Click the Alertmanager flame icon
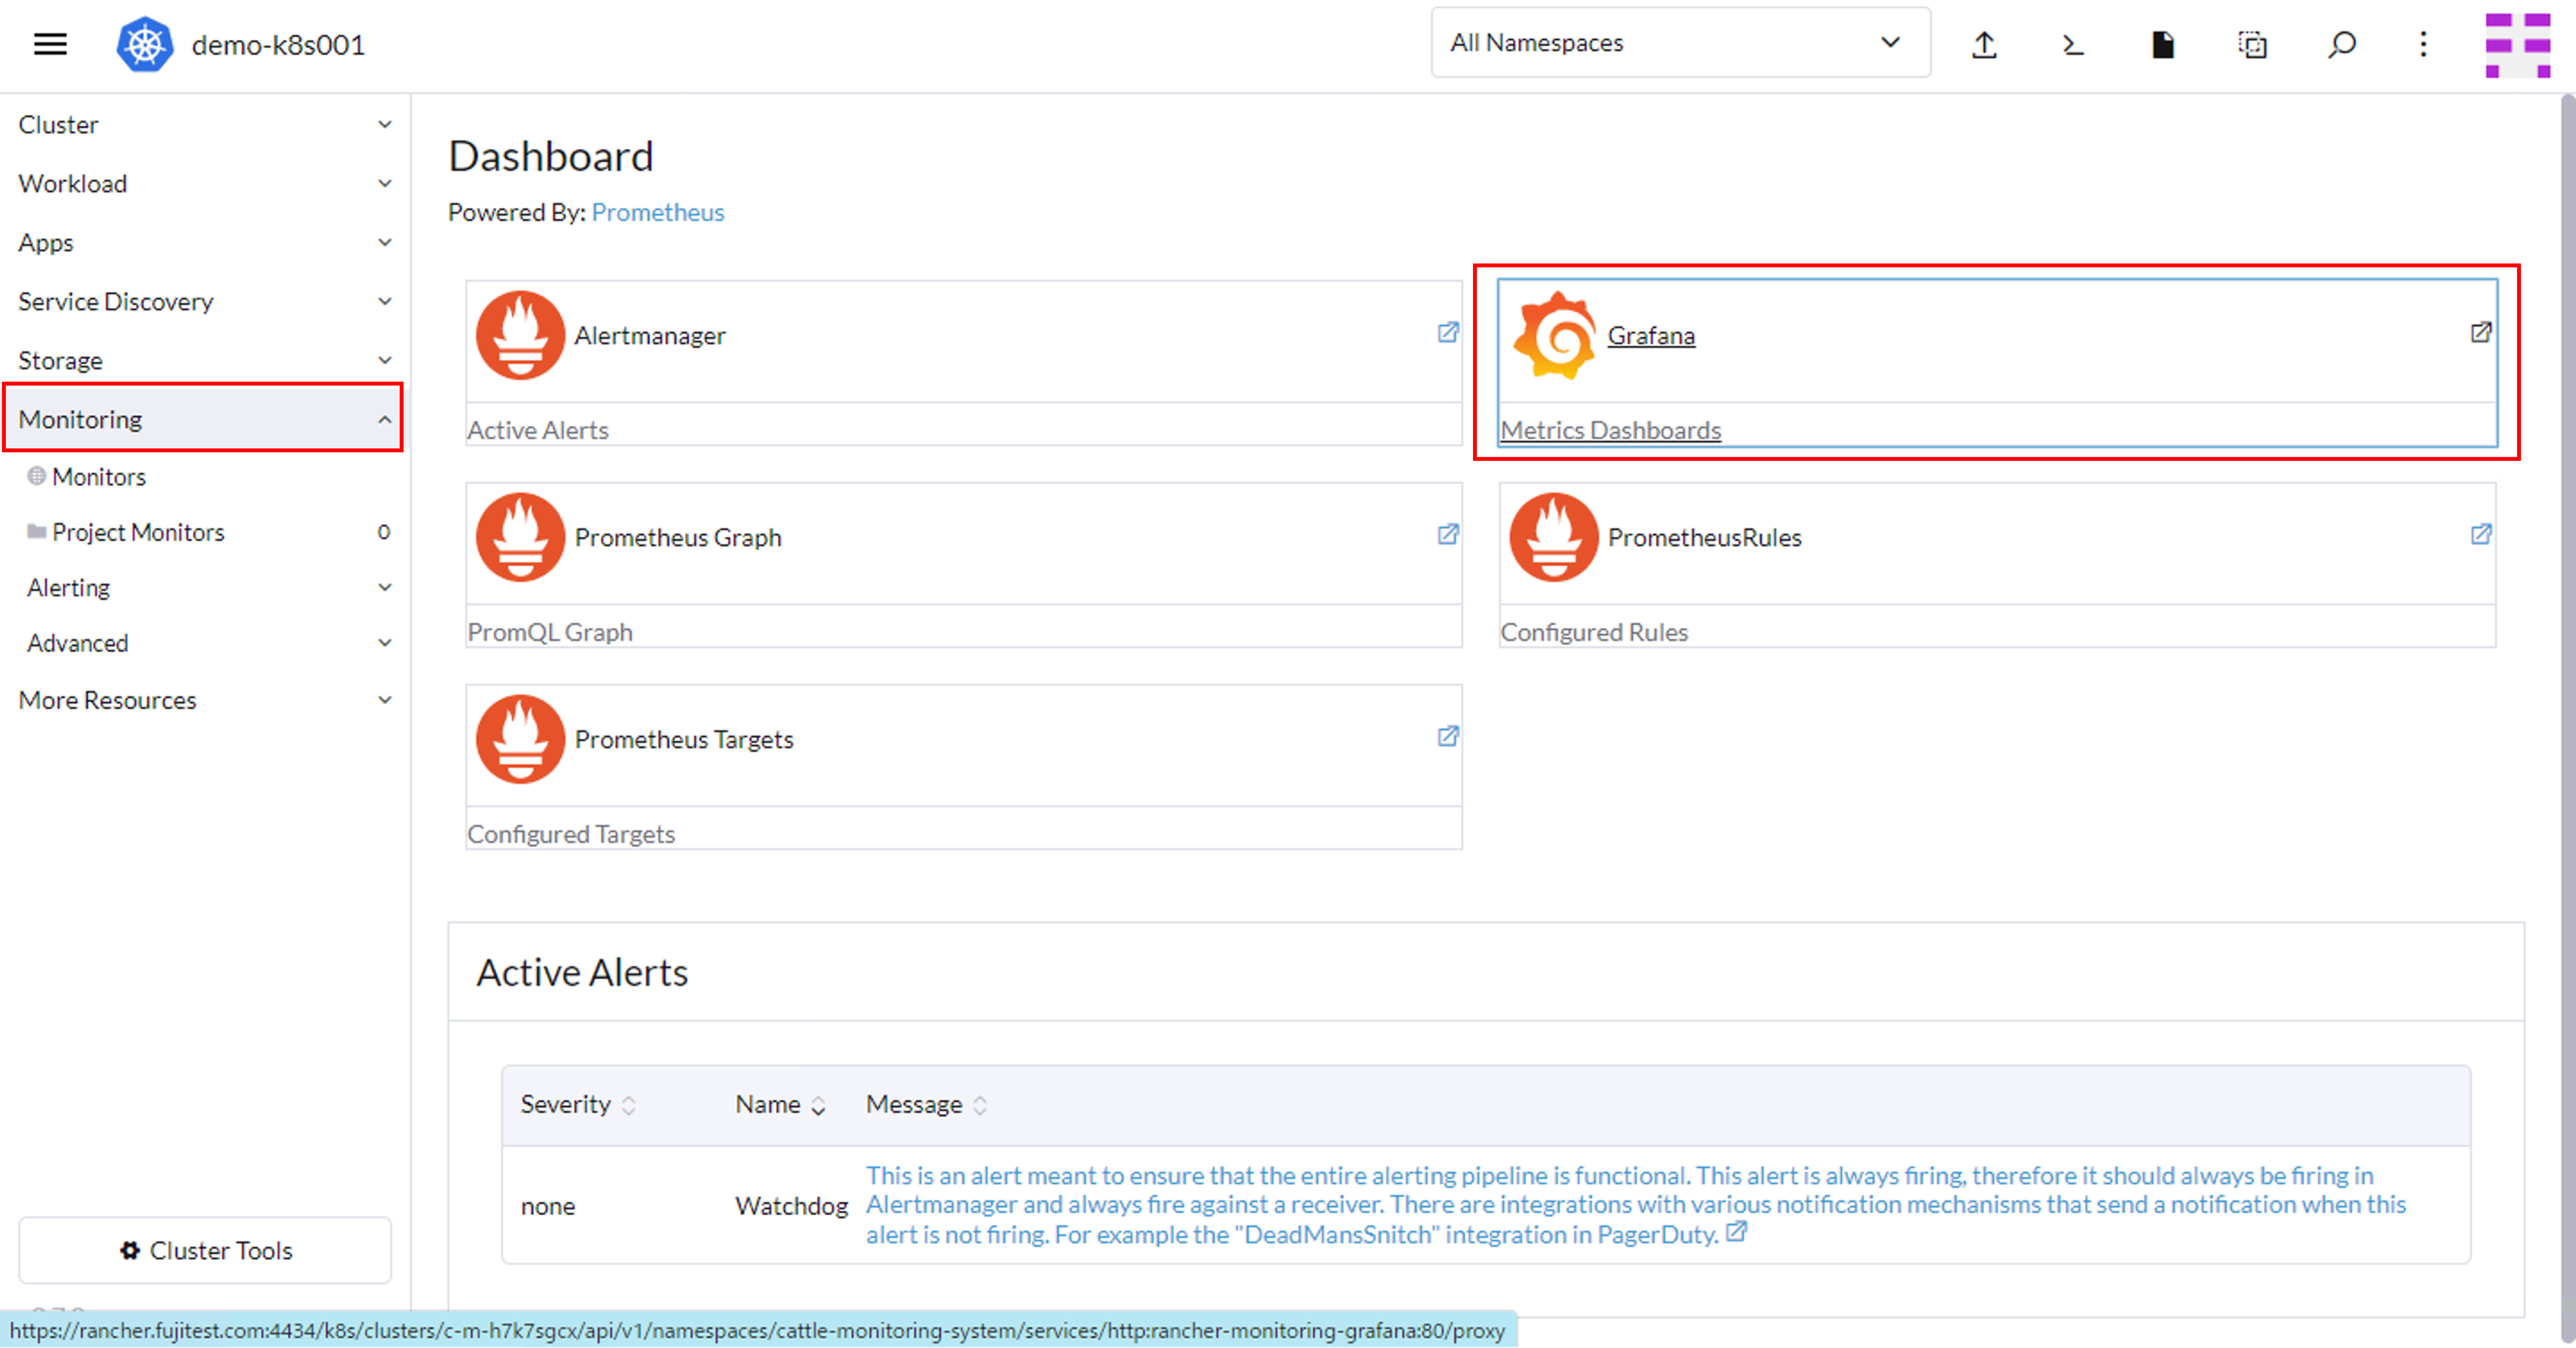Viewport: 2576px width, 1348px height. (x=520, y=335)
